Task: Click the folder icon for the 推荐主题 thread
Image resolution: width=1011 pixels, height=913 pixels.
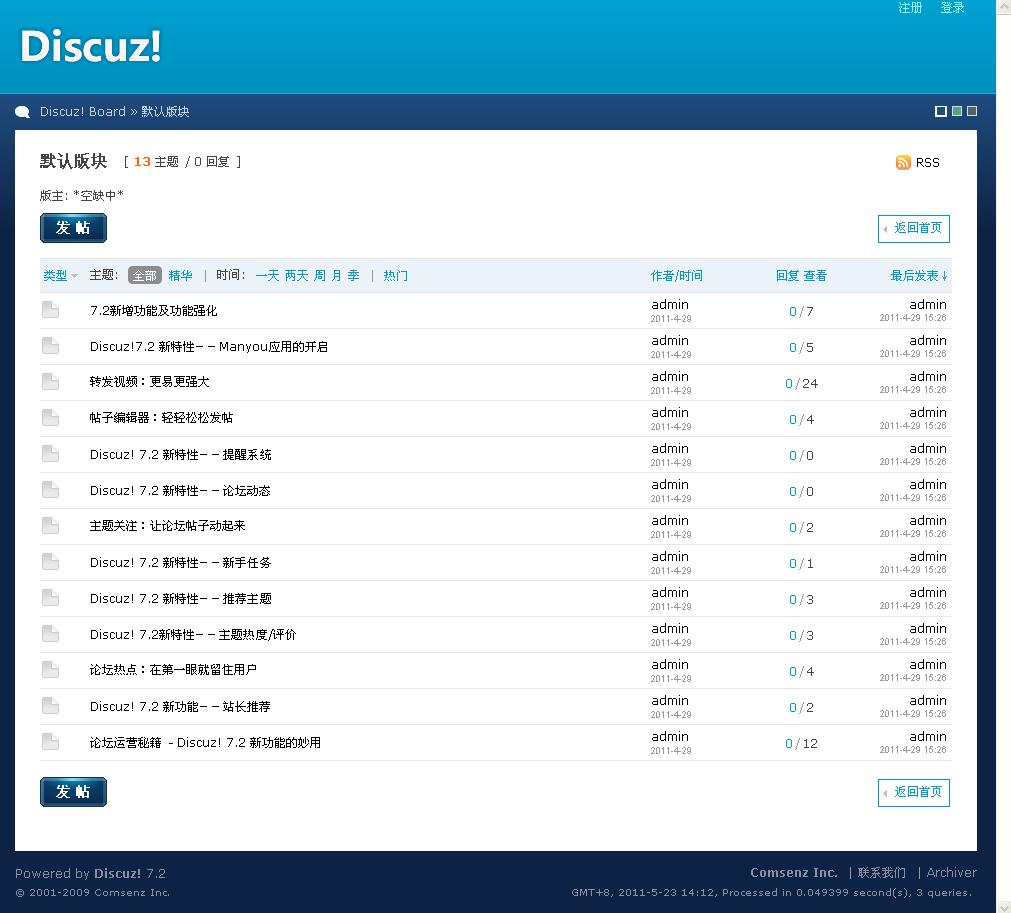Action: [50, 598]
